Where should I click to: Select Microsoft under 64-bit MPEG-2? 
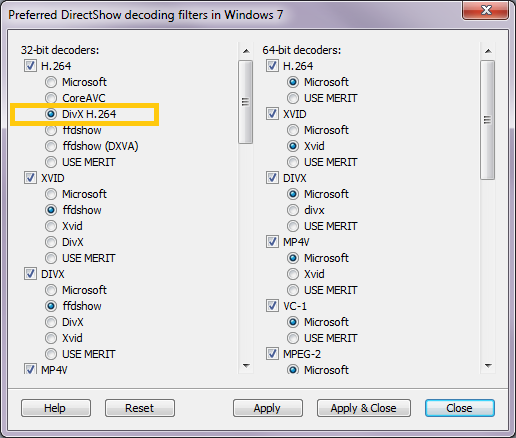click(293, 369)
